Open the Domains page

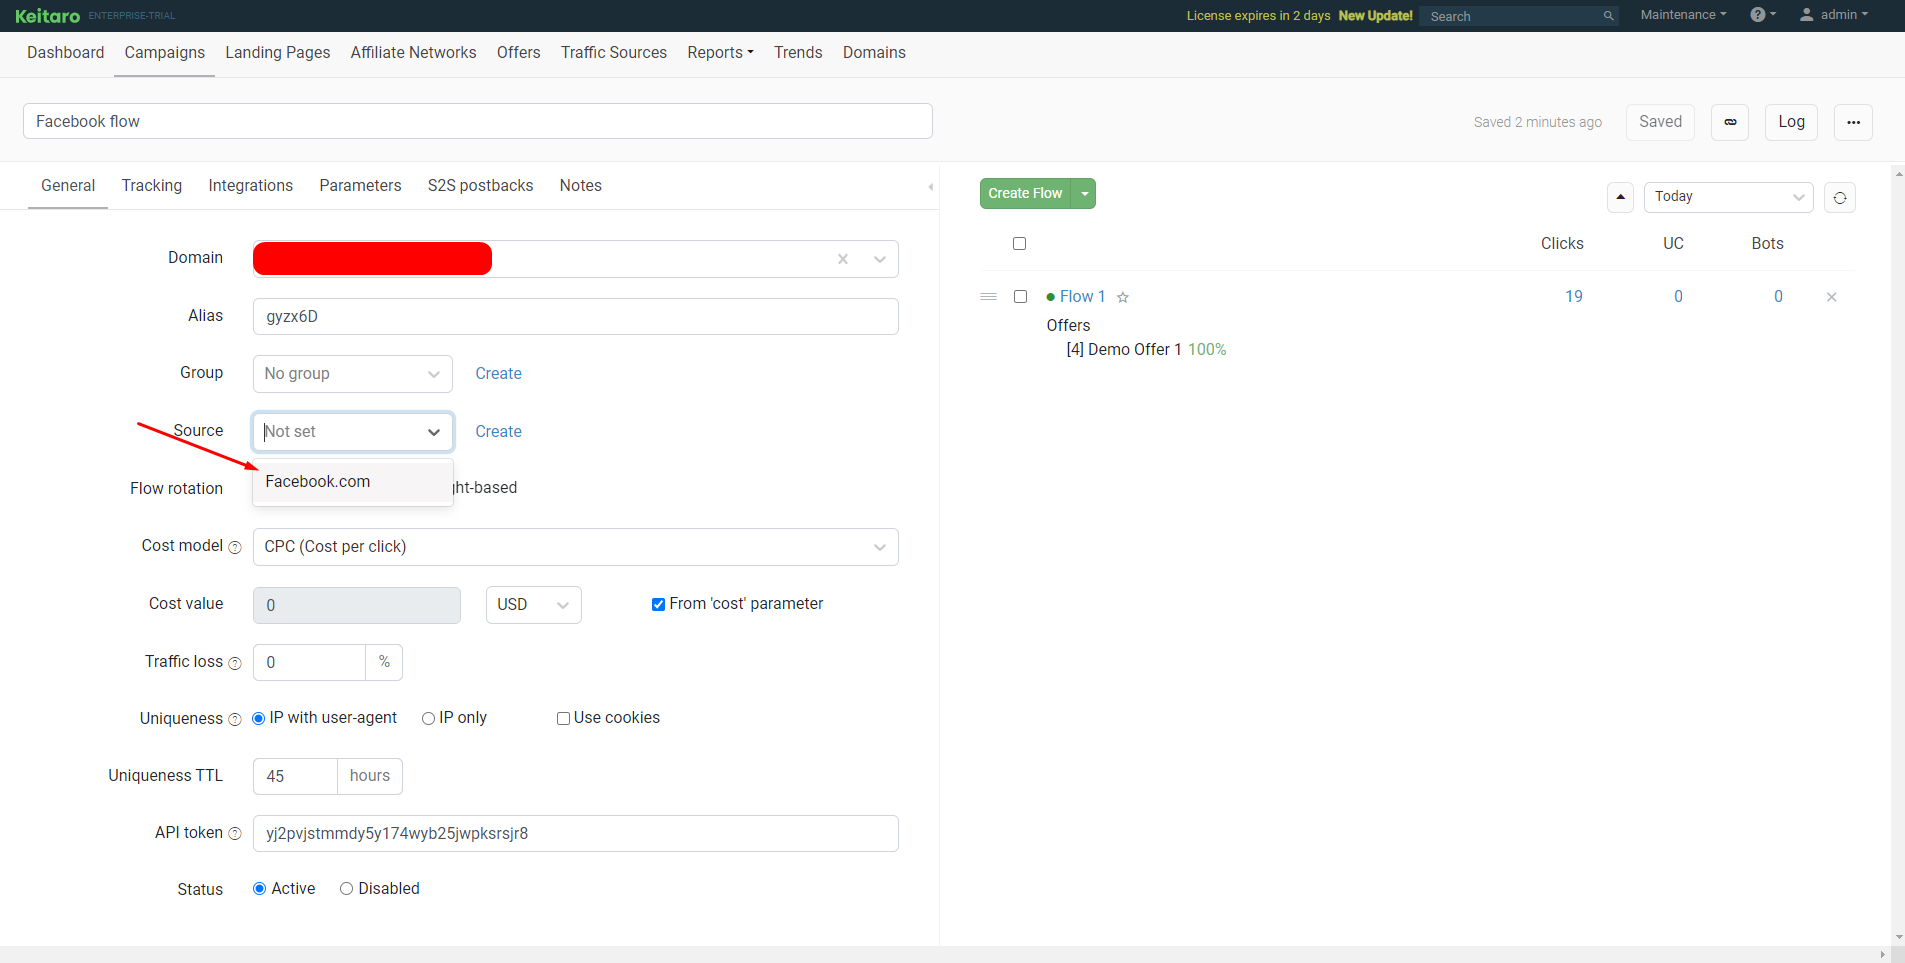point(874,53)
